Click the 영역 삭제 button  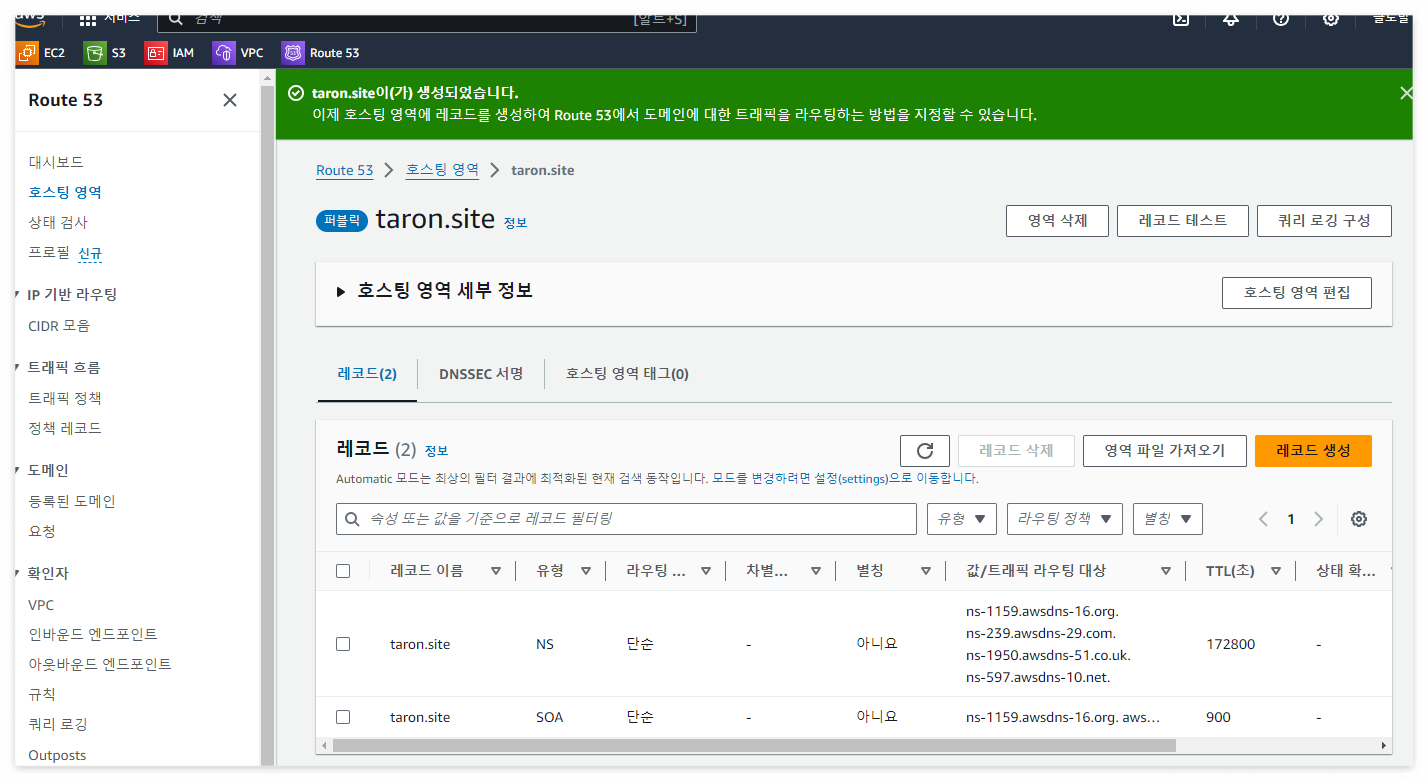coord(1057,221)
